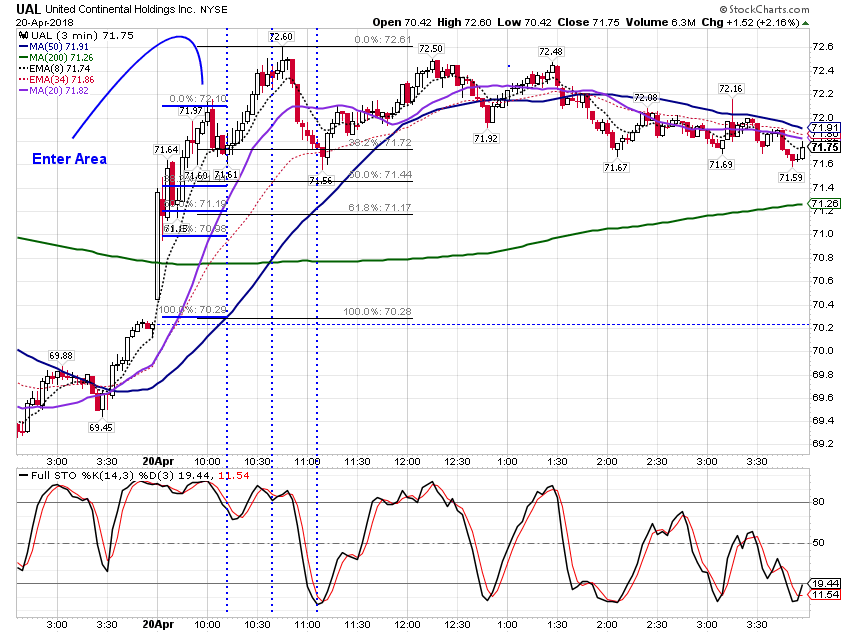Image resolution: width=850 pixels, height=633 pixels.
Task: Select the company name United Continental Holdings Inc.
Action: click(120, 9)
